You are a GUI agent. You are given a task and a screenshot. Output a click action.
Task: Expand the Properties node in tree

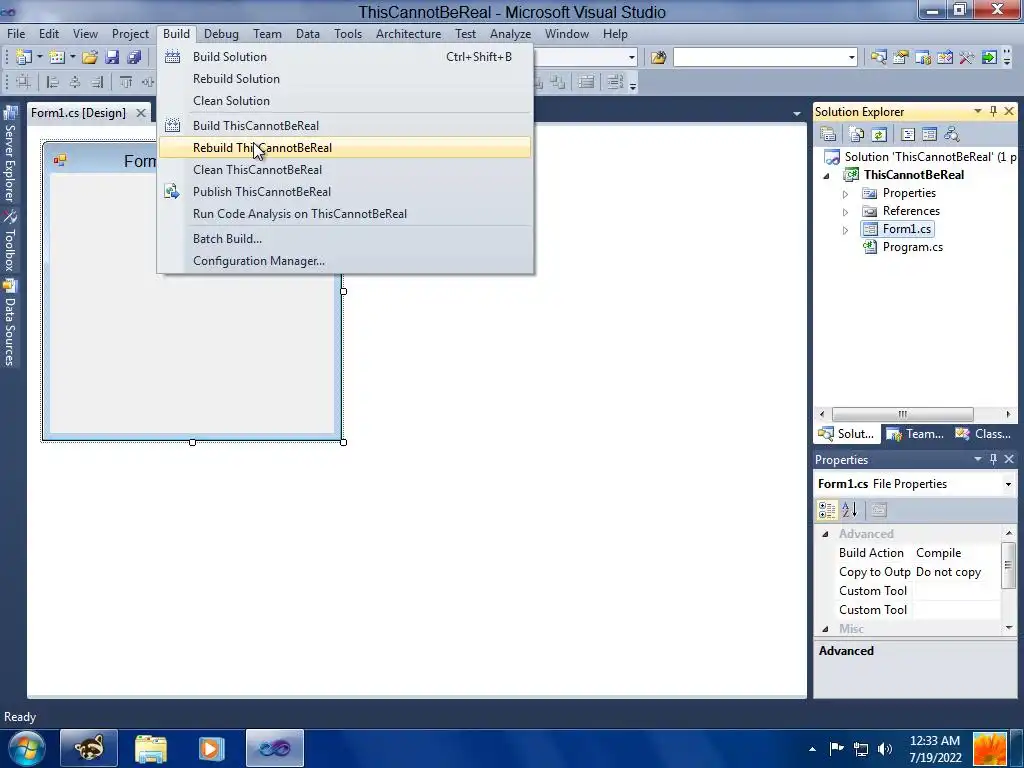point(845,194)
